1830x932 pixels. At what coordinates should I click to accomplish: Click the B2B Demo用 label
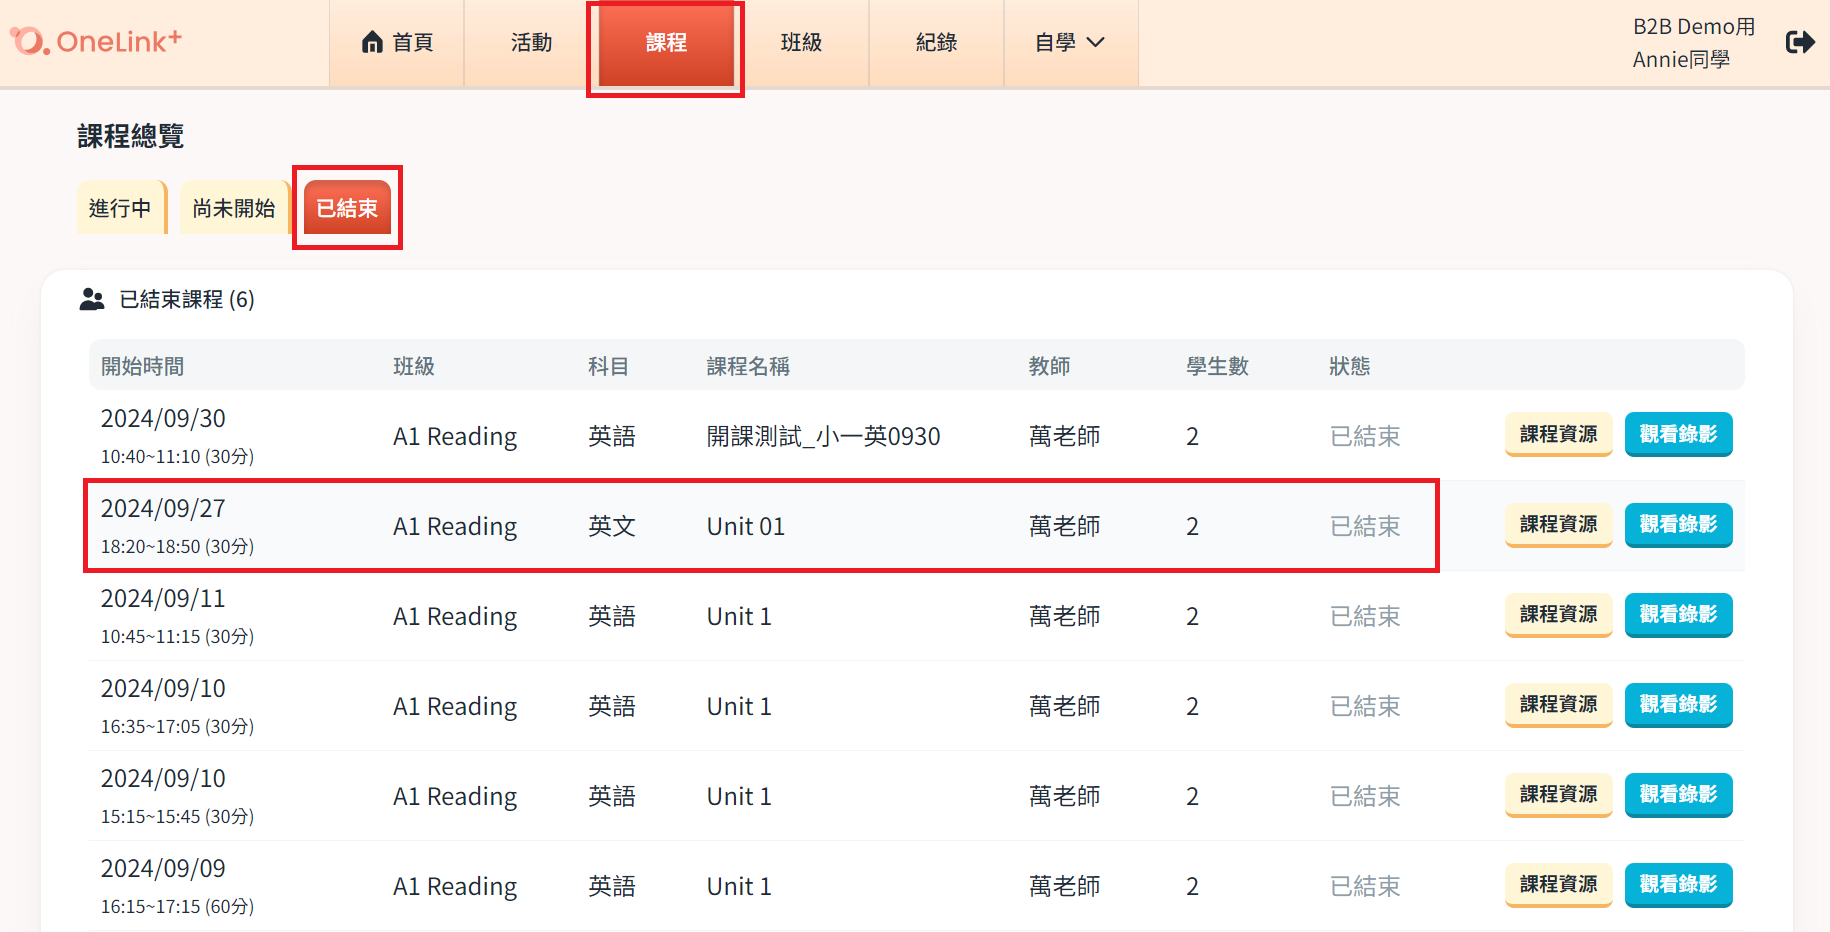pyautogui.click(x=1694, y=27)
